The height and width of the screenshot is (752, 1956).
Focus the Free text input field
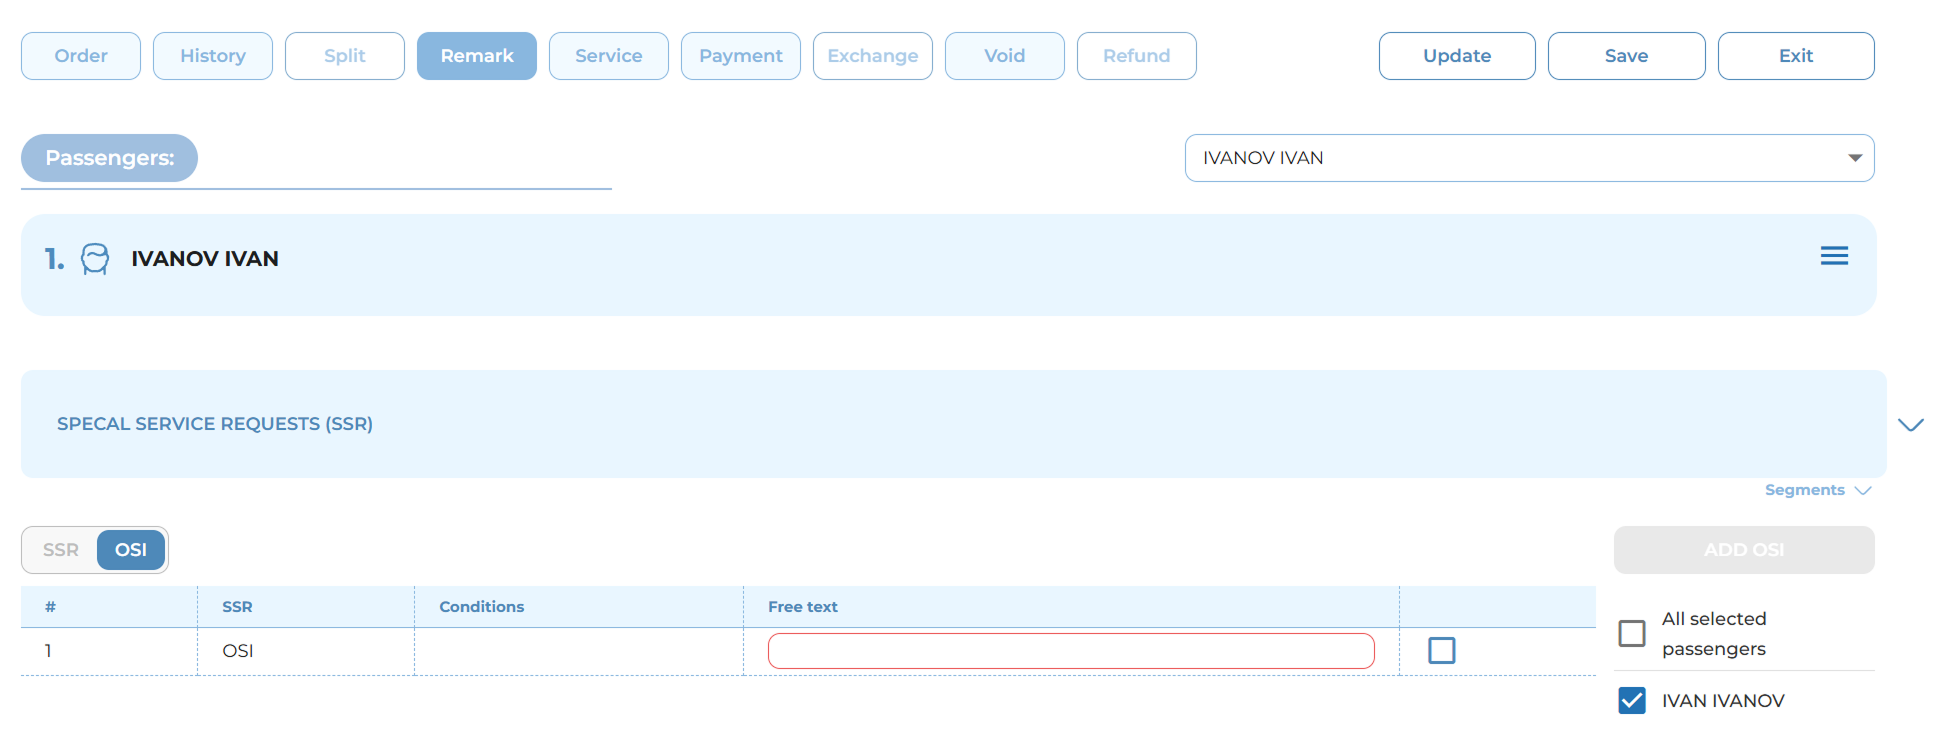(1070, 651)
